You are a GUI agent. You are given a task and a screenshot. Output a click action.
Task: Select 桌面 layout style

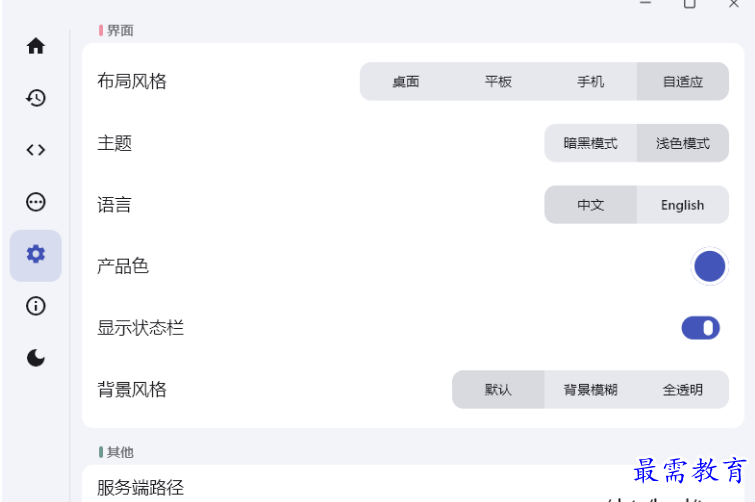pyautogui.click(x=406, y=81)
